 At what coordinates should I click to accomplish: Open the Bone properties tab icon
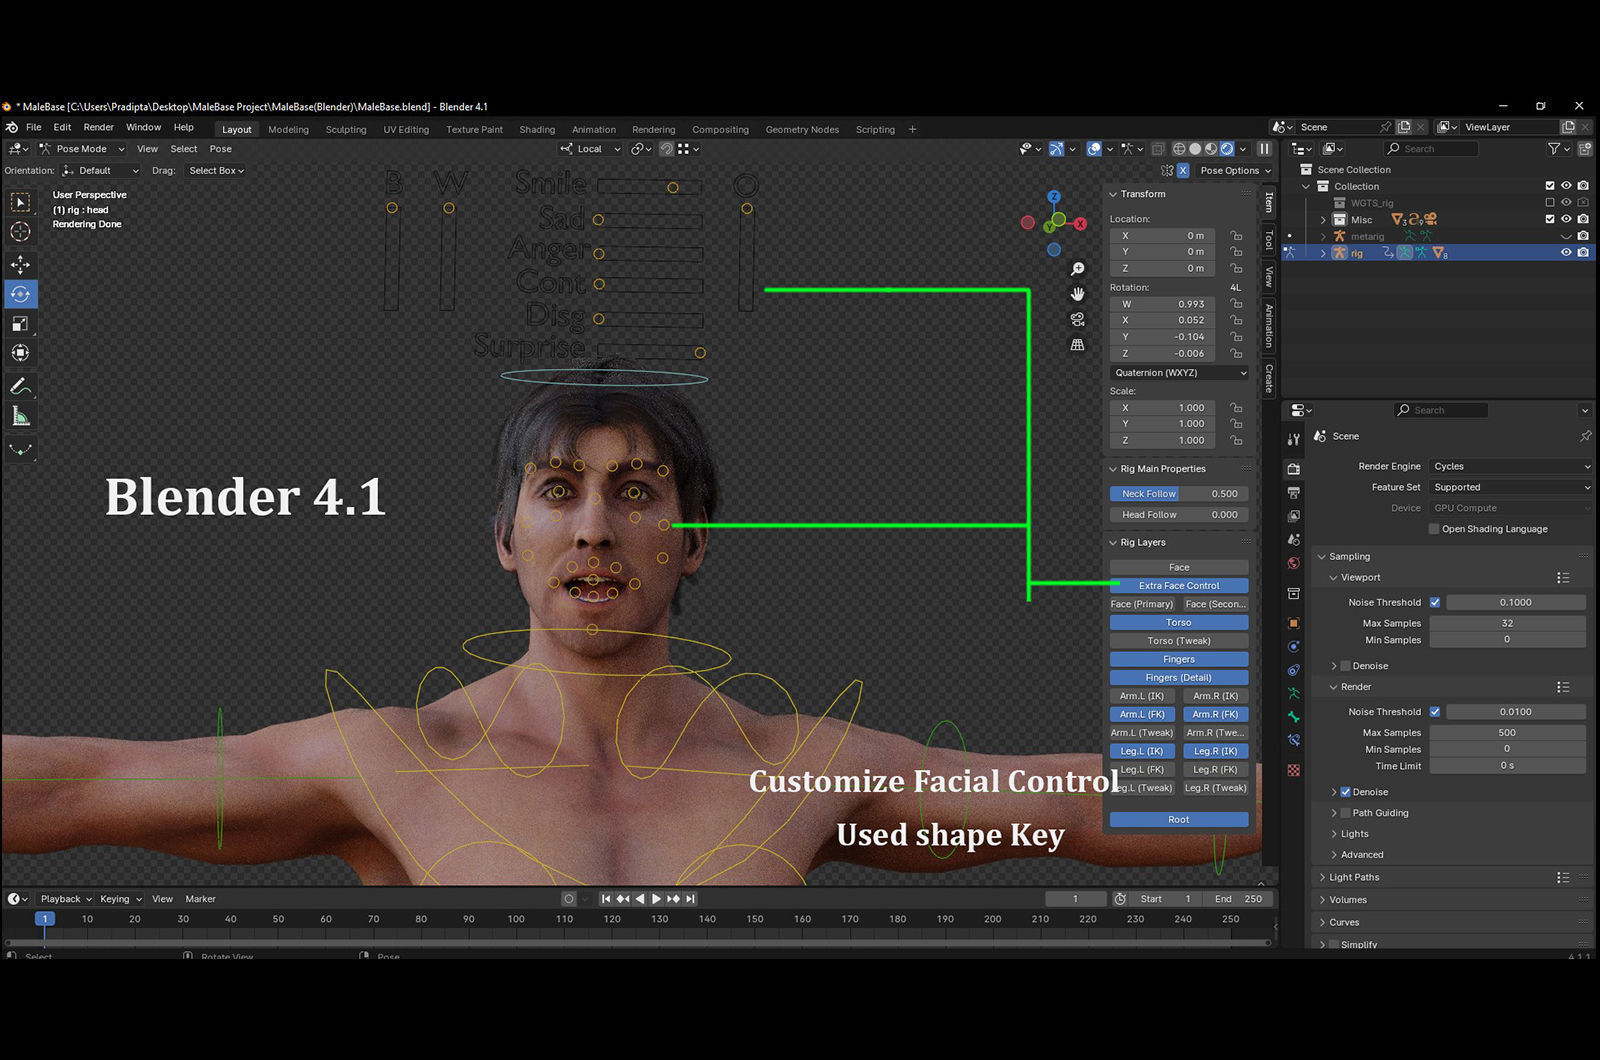tap(1294, 717)
